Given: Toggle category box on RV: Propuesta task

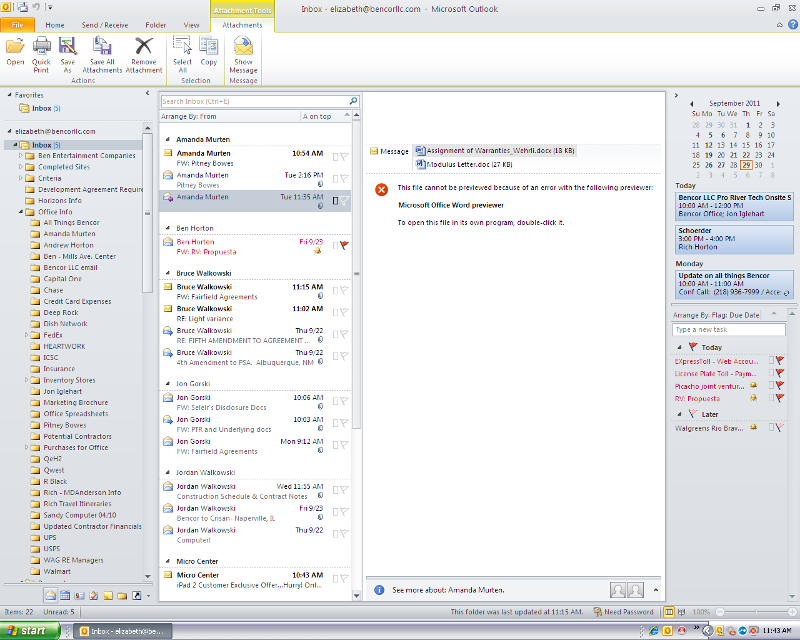Looking at the screenshot, I should pos(771,398).
